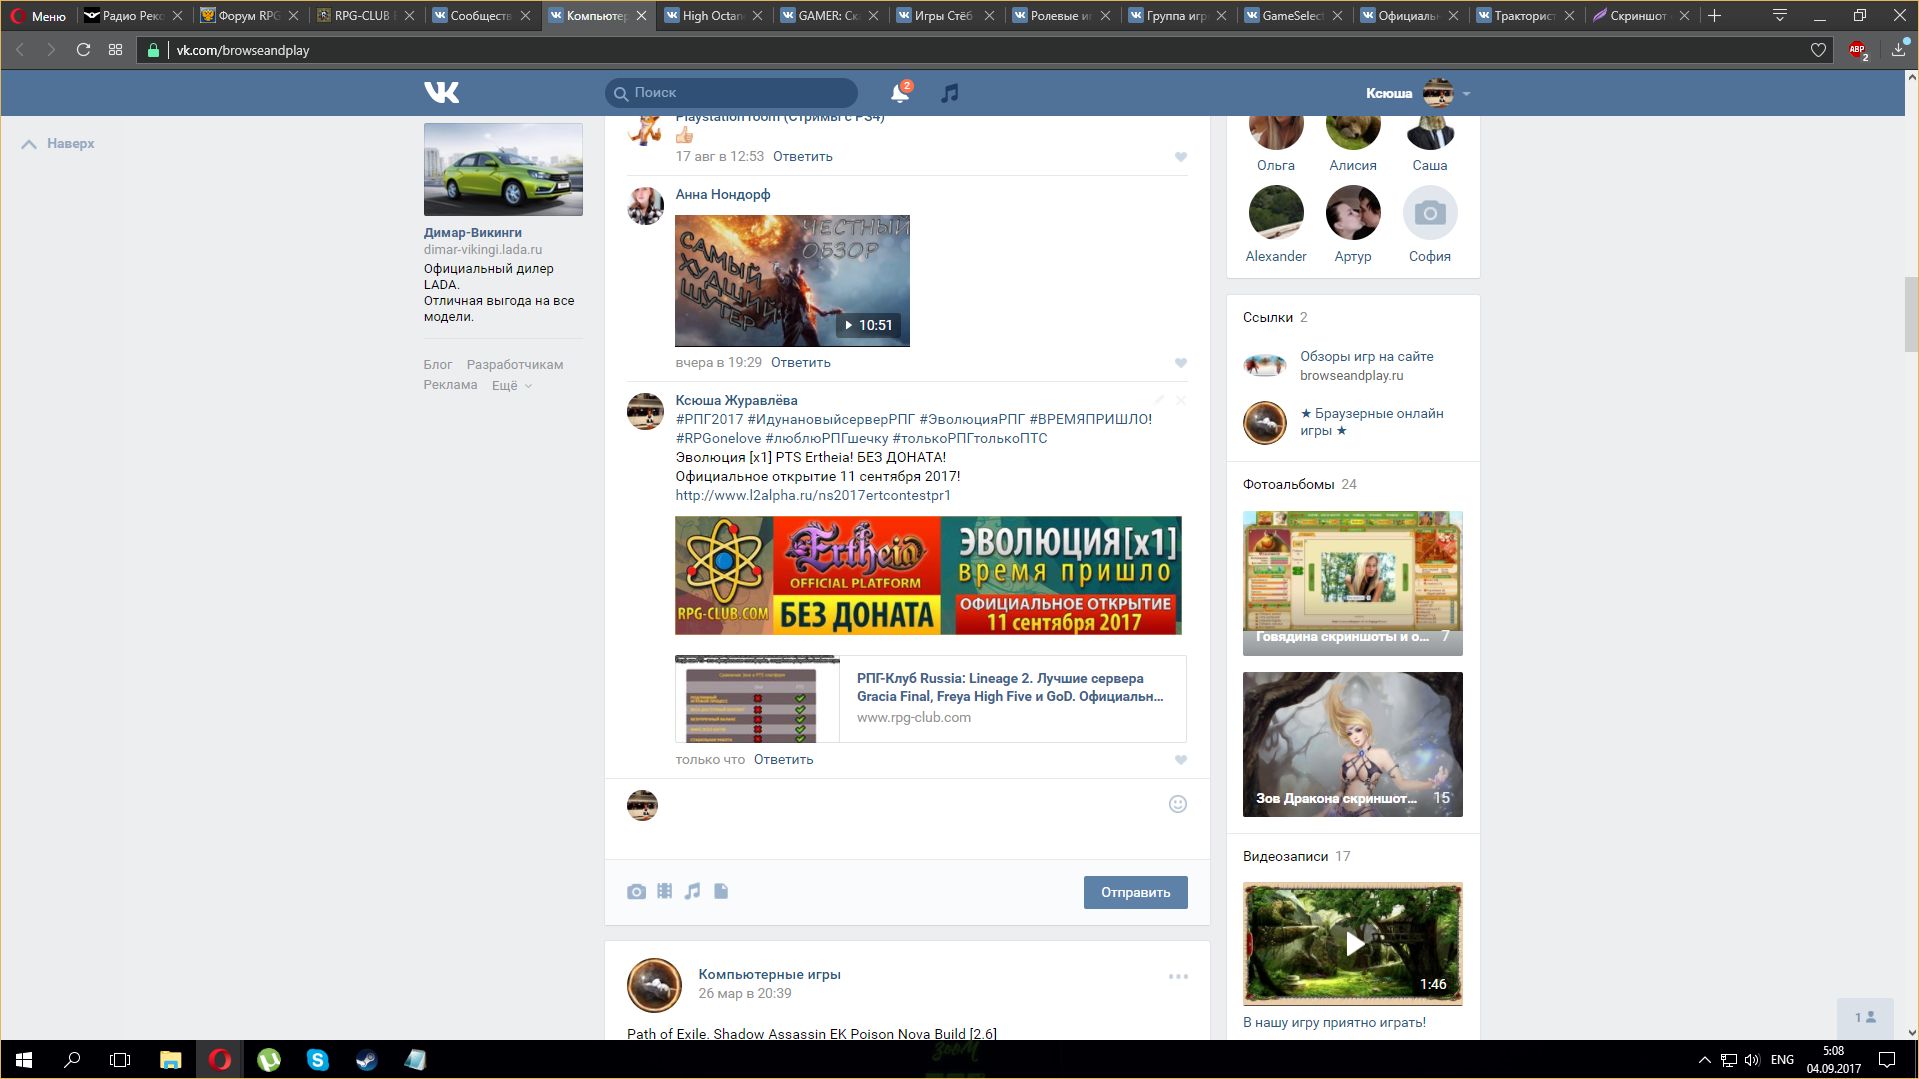Open browser downloads icon
The height and width of the screenshot is (1079, 1919).
tap(1898, 50)
